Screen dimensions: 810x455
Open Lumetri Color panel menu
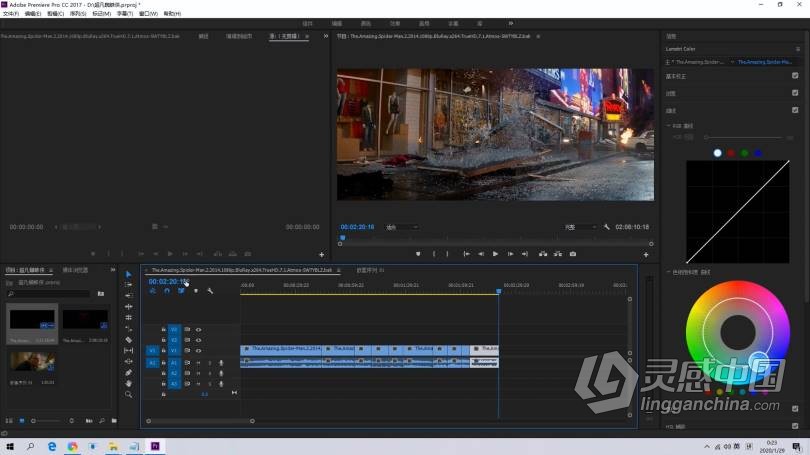coord(798,49)
